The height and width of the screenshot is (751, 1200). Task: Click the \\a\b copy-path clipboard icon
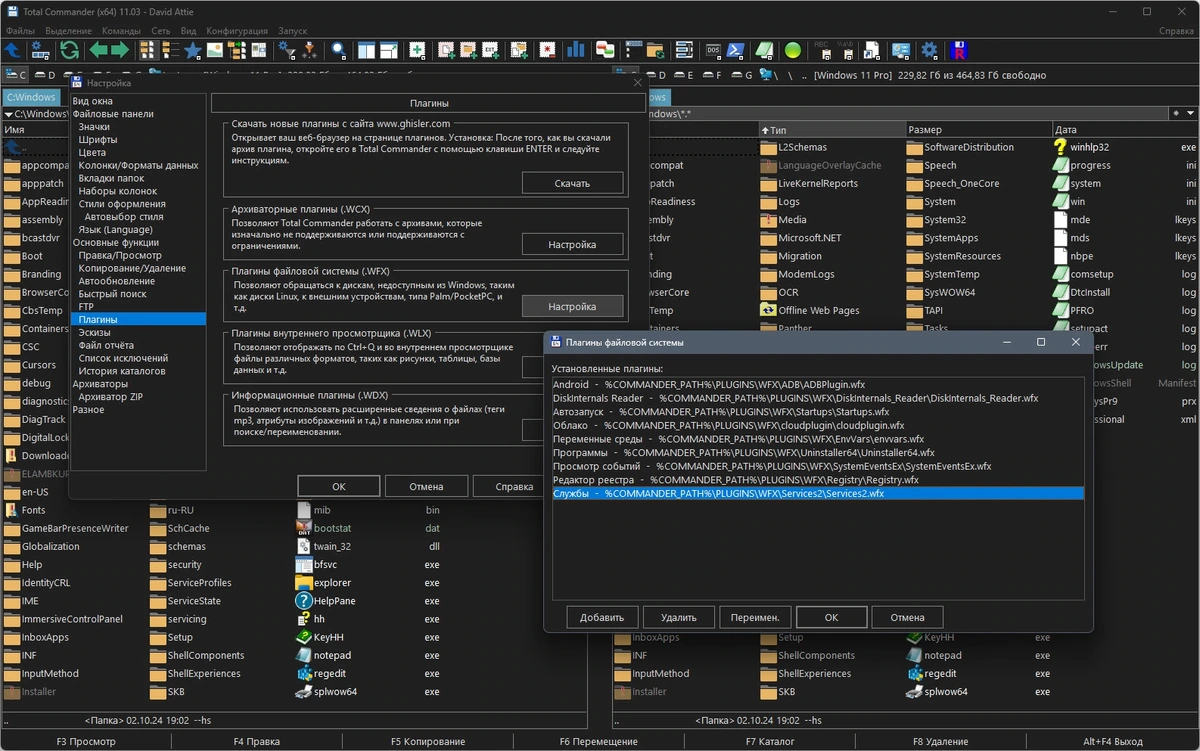[x=845, y=50]
